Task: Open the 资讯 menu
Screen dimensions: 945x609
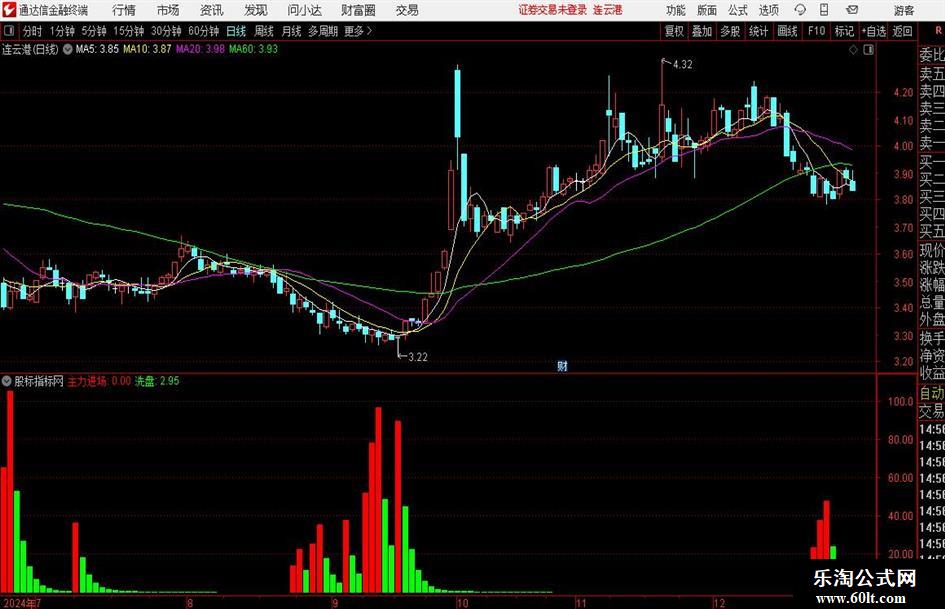Action: (212, 10)
